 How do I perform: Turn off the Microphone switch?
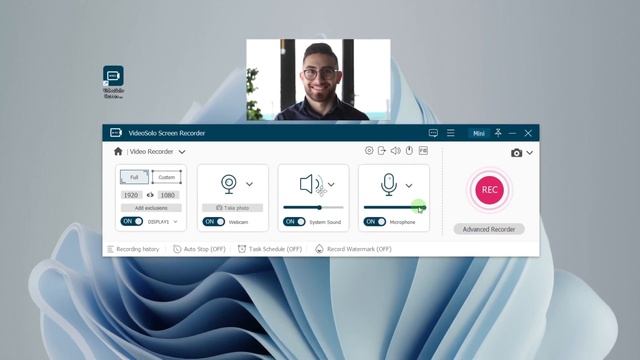(374, 222)
